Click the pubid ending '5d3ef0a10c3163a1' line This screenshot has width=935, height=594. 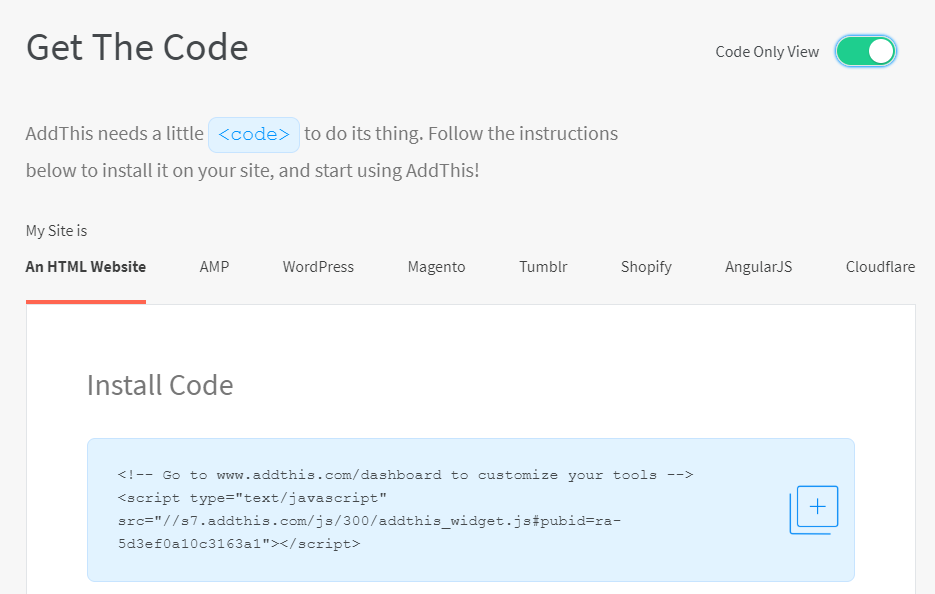(x=239, y=544)
